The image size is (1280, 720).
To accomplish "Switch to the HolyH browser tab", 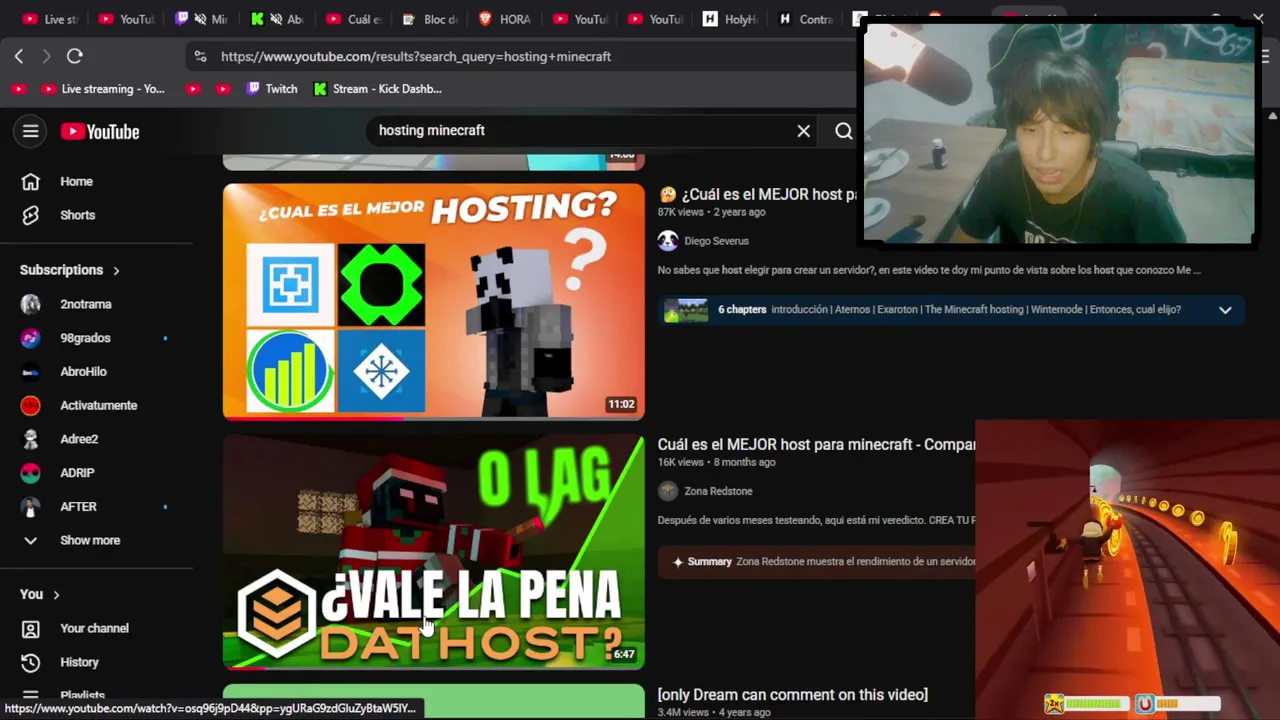I will 730,19.
